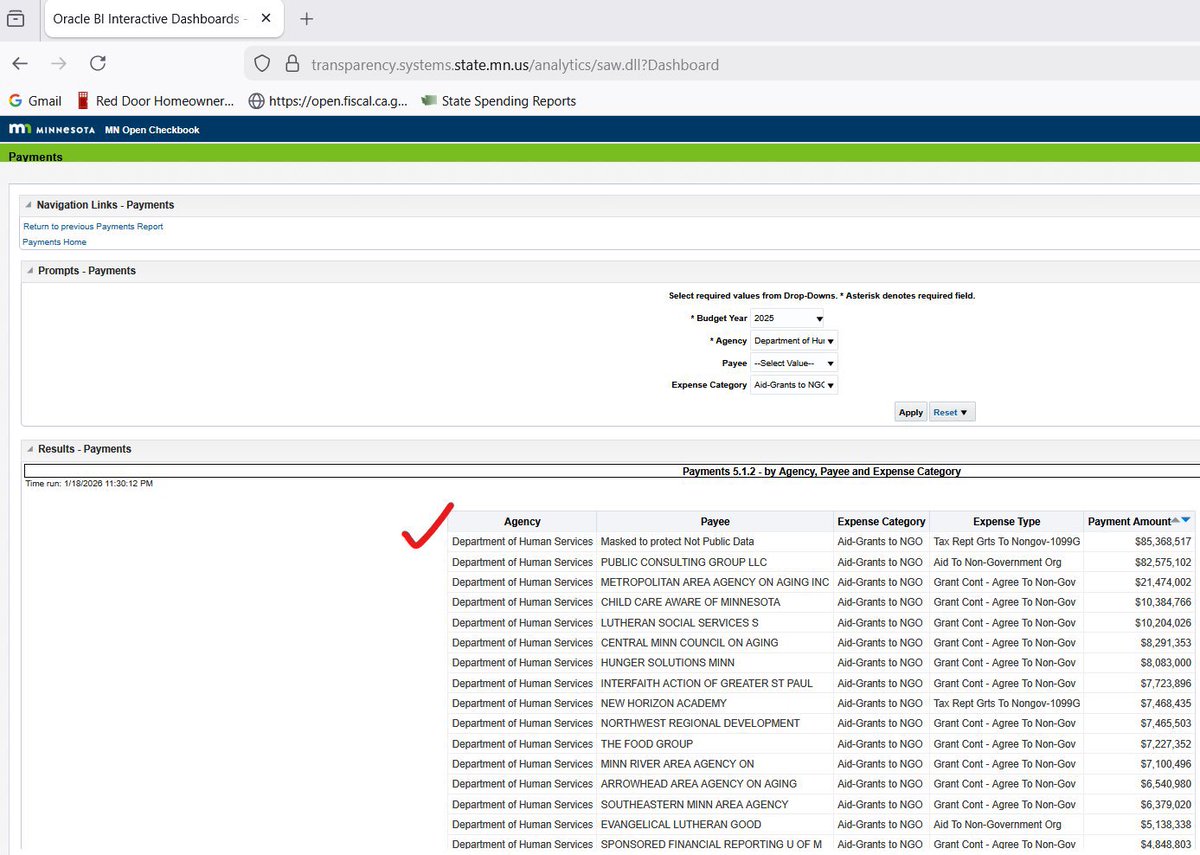
Task: Select payee SOUTHEASTERN MINN AREA AGENCY
Action: (x=694, y=804)
